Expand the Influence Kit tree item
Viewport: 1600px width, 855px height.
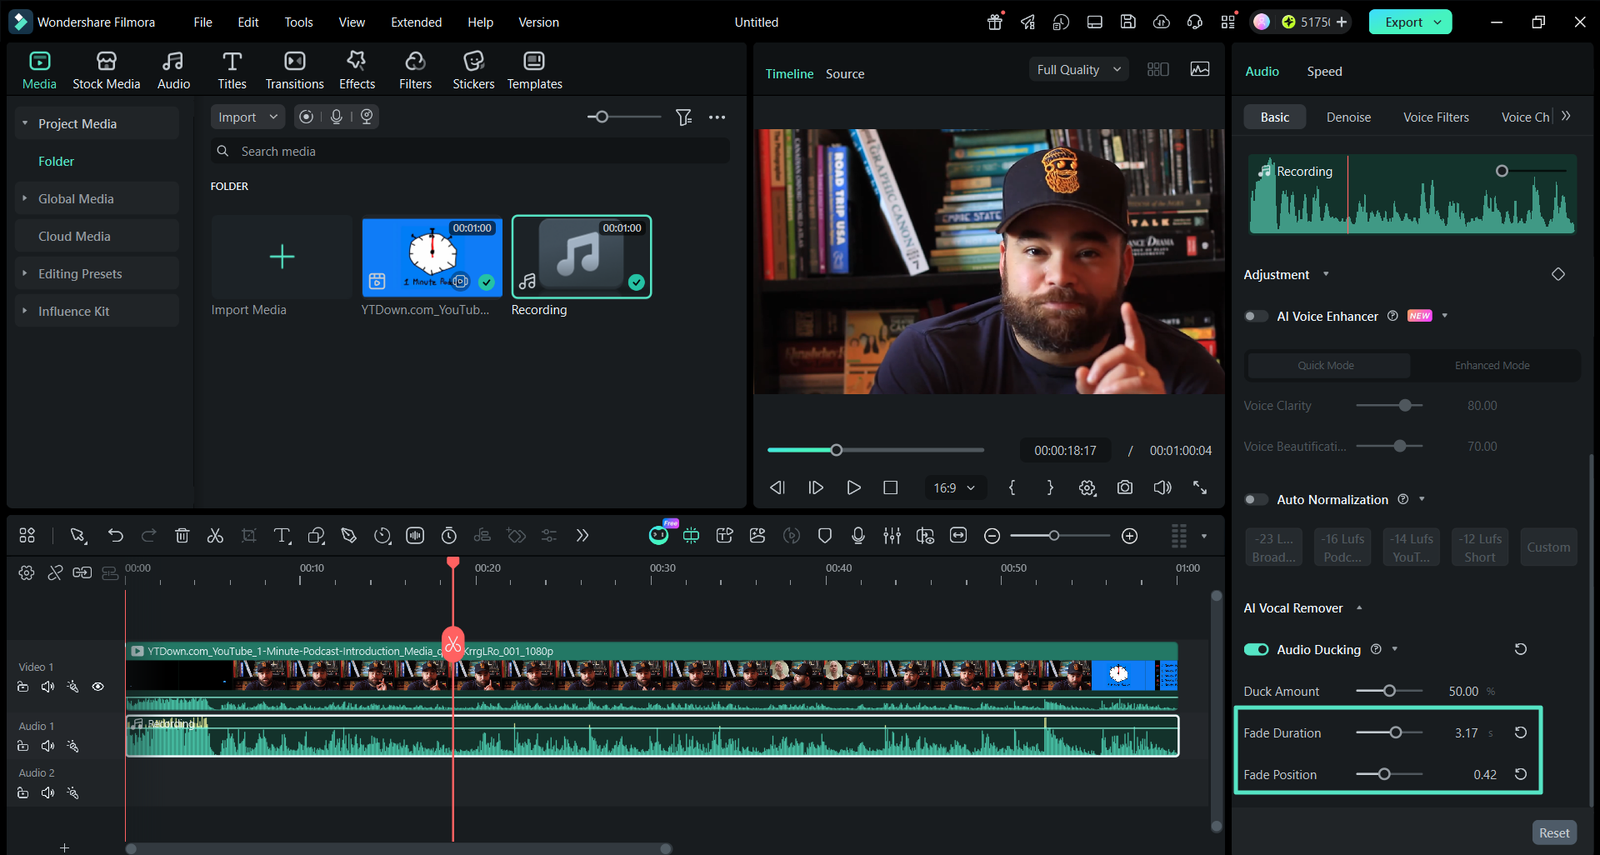(x=24, y=311)
